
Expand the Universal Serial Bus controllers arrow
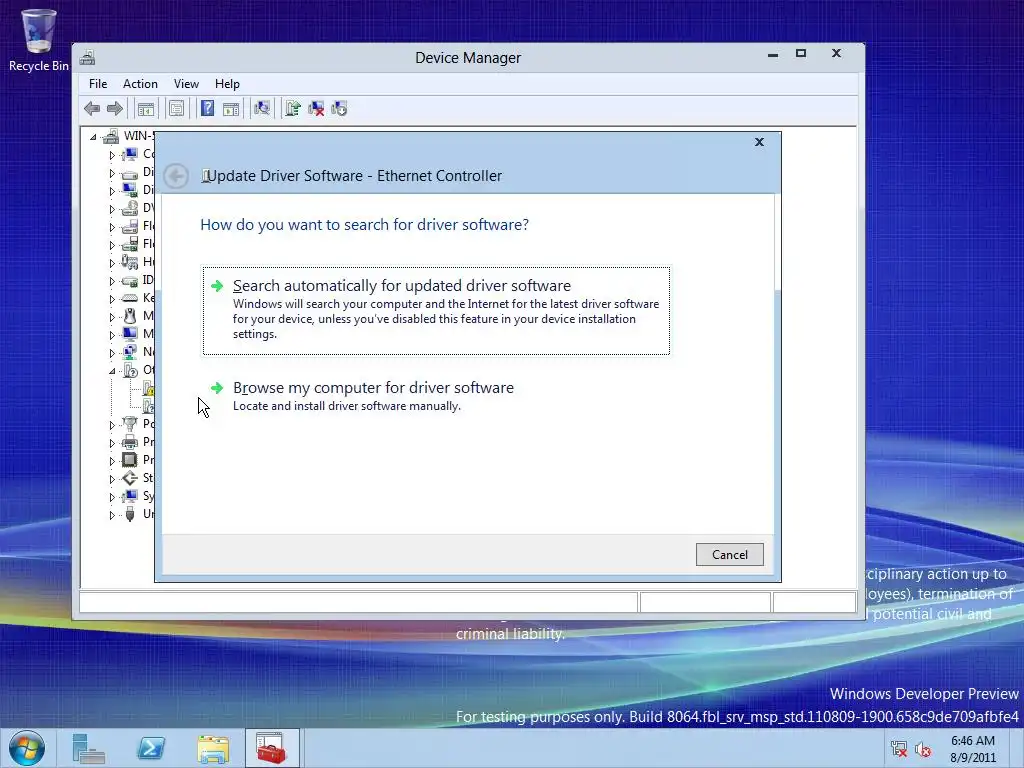[112, 515]
